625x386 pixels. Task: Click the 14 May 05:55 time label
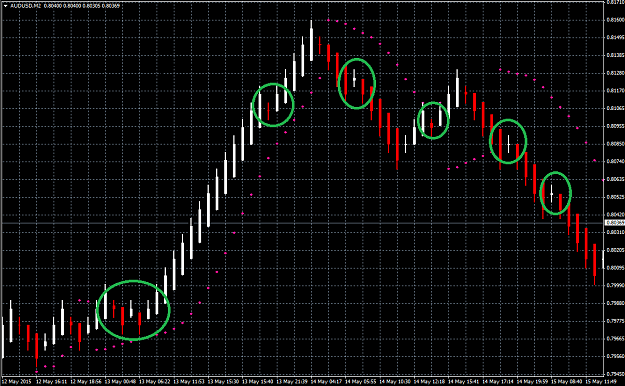click(x=361, y=382)
